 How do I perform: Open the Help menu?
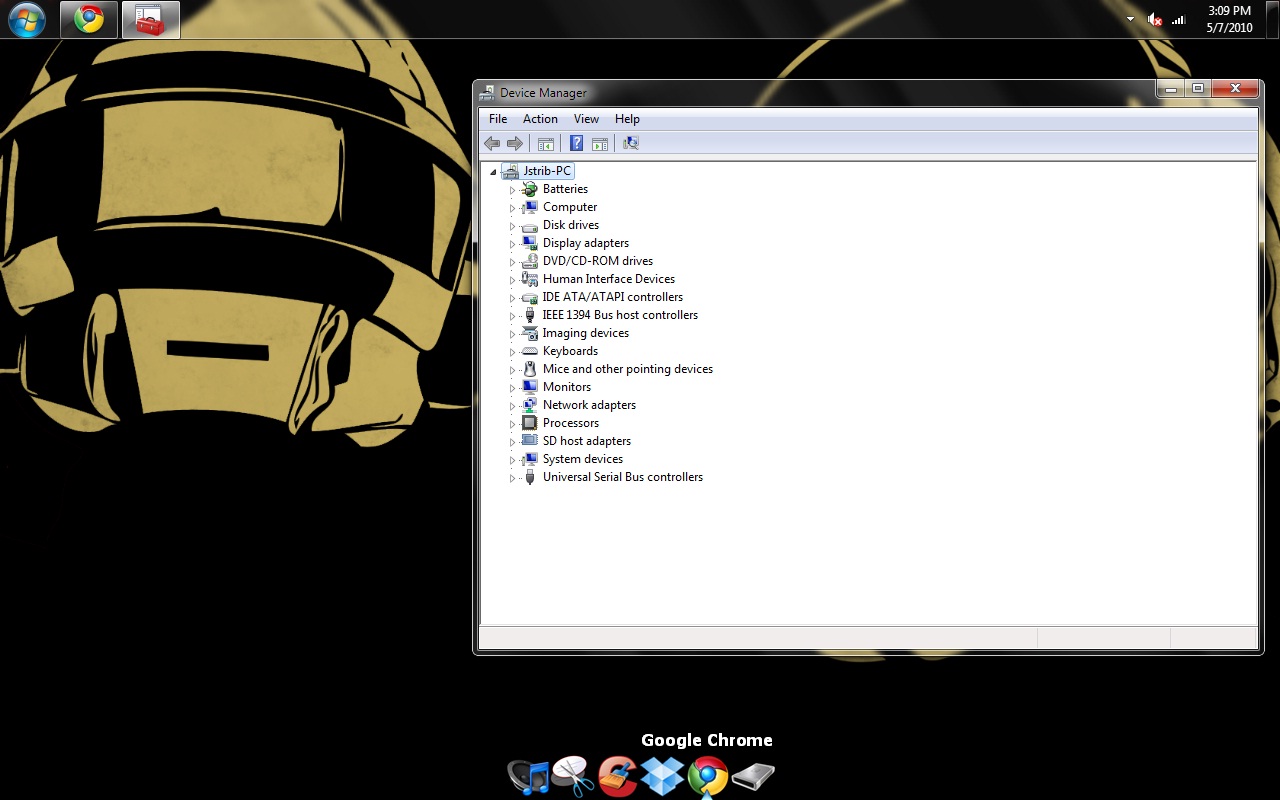coord(627,119)
